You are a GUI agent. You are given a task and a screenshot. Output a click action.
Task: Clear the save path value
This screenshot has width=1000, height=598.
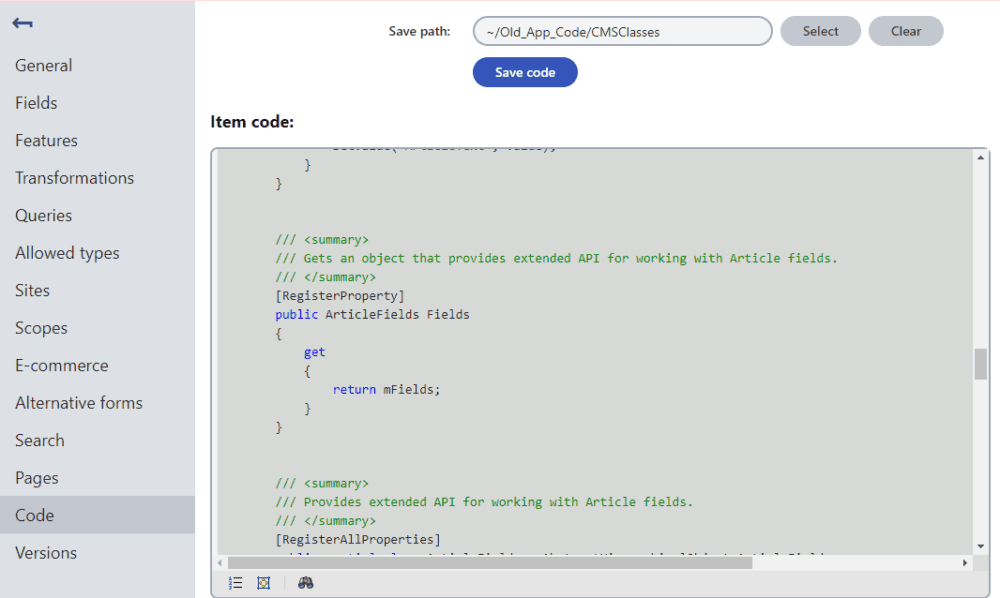click(905, 31)
